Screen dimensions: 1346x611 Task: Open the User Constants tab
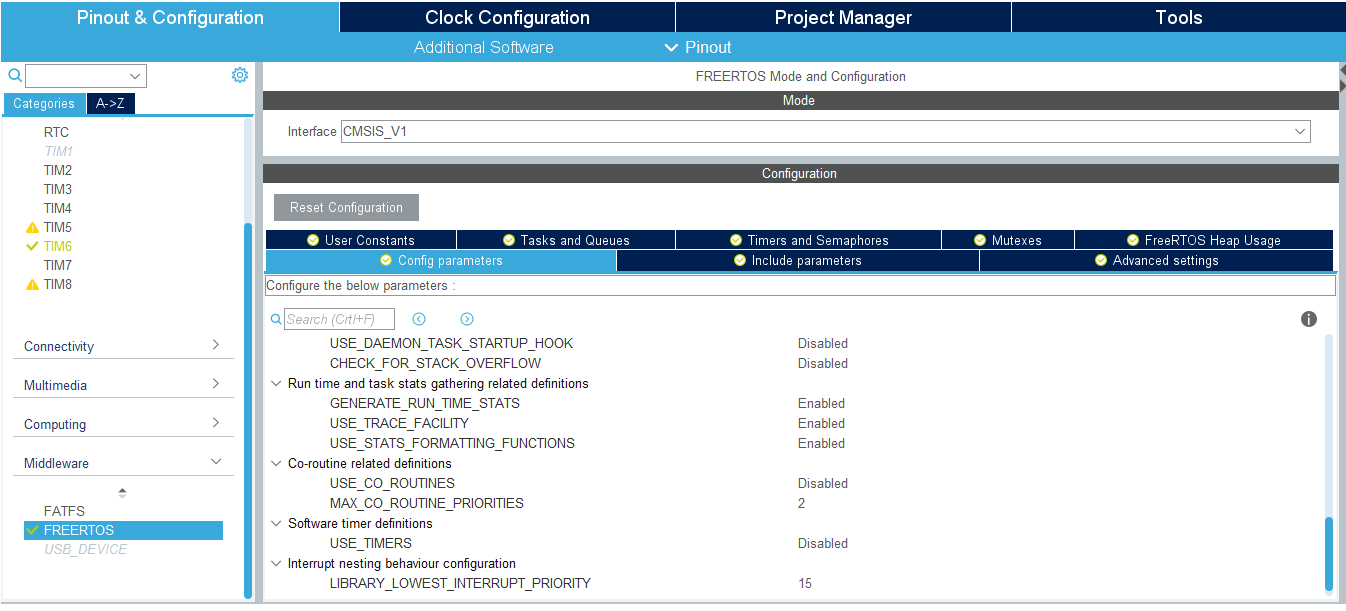361,240
